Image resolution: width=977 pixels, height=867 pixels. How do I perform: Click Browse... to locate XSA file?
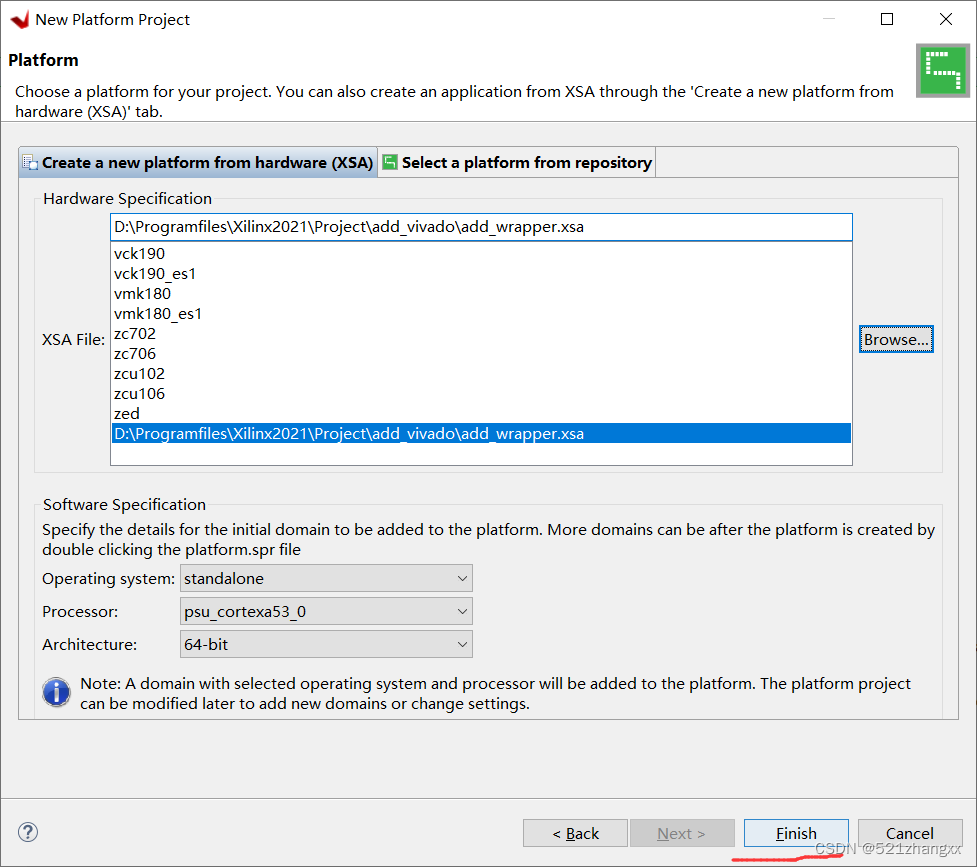(896, 339)
